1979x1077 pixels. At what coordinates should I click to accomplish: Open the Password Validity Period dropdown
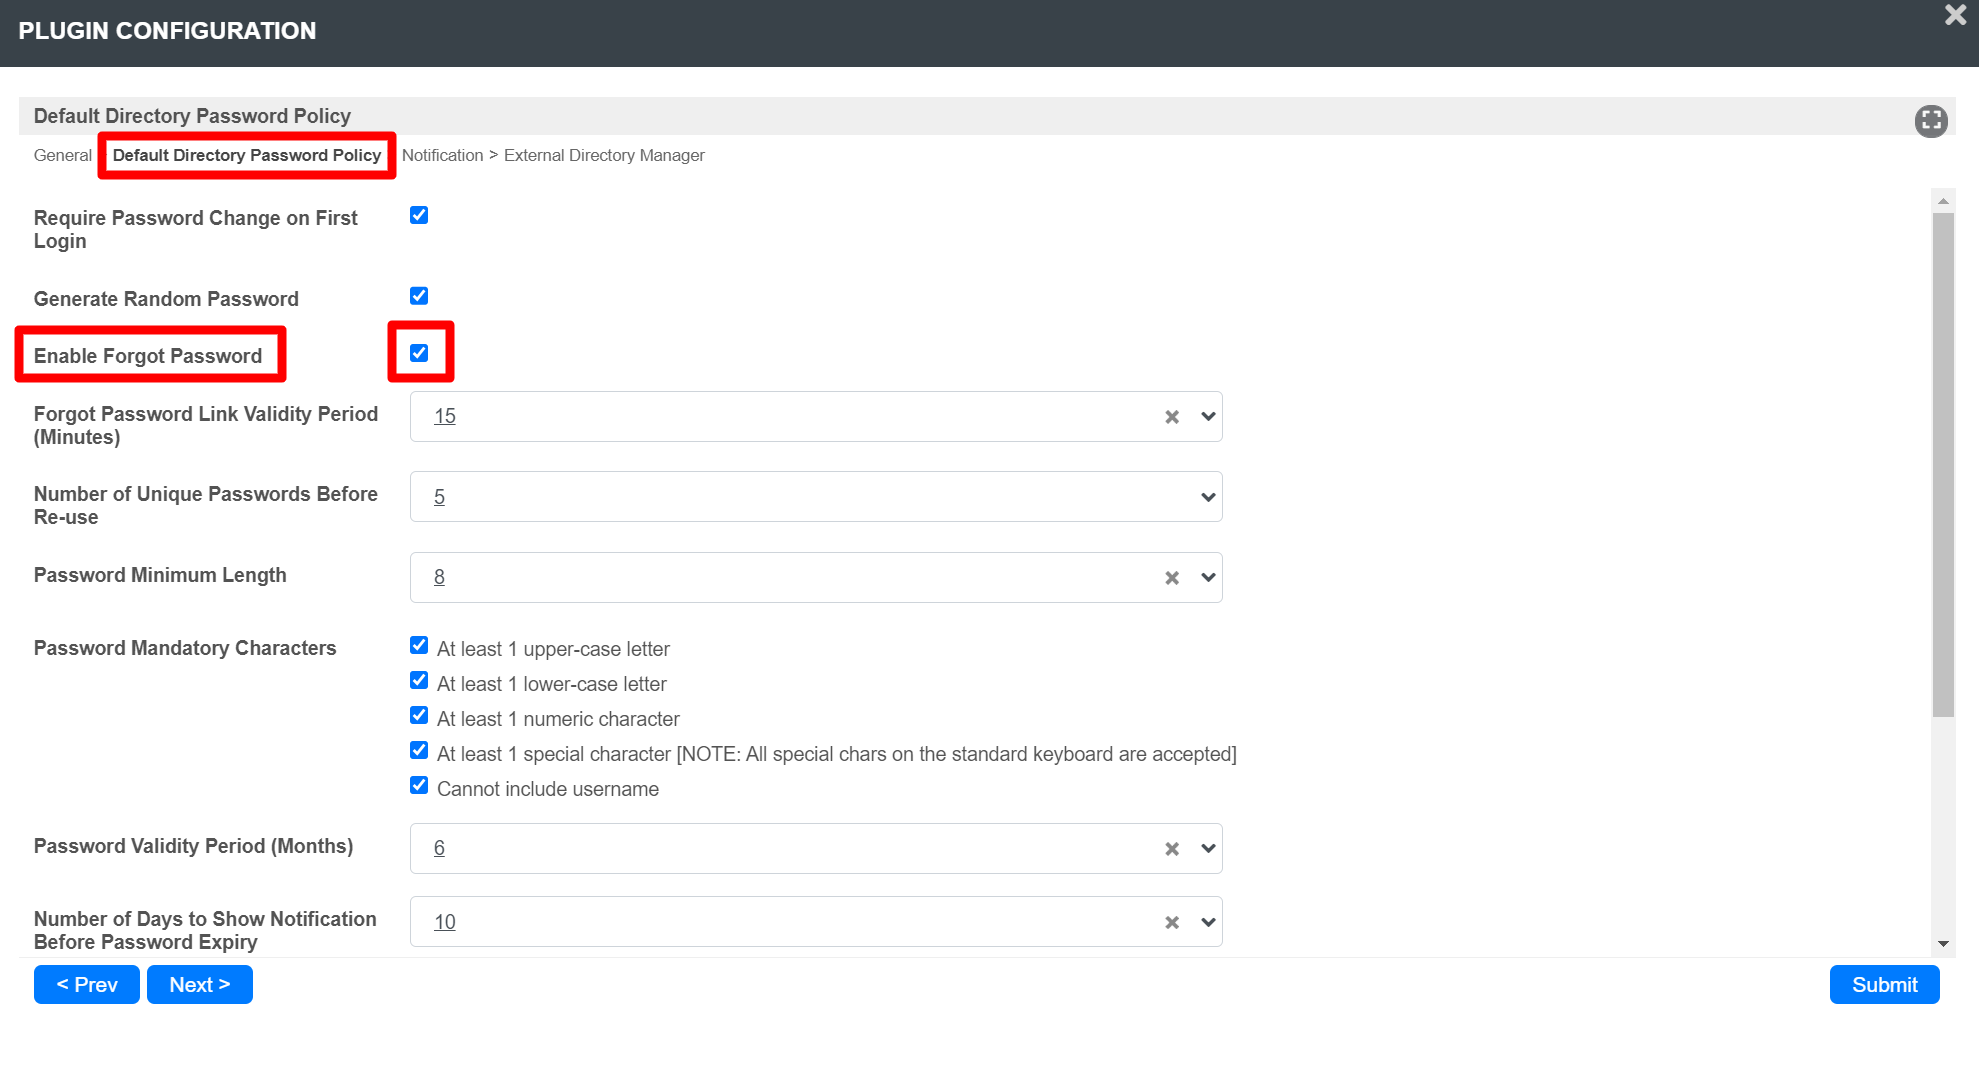pos(1208,849)
